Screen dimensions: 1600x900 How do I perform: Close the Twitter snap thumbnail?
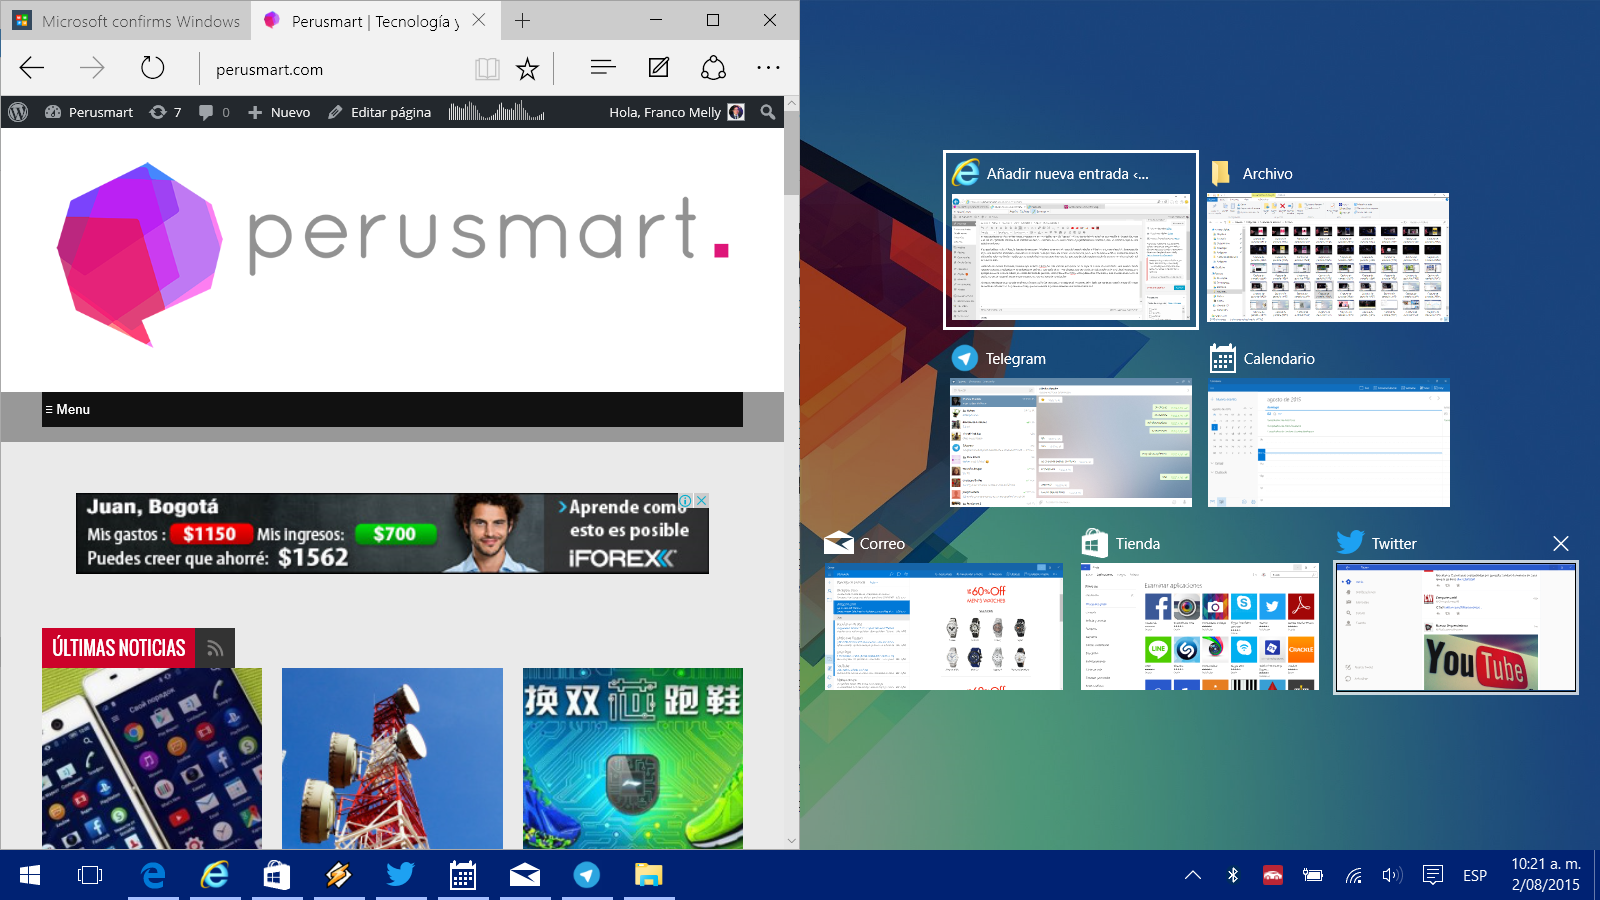[x=1561, y=543]
